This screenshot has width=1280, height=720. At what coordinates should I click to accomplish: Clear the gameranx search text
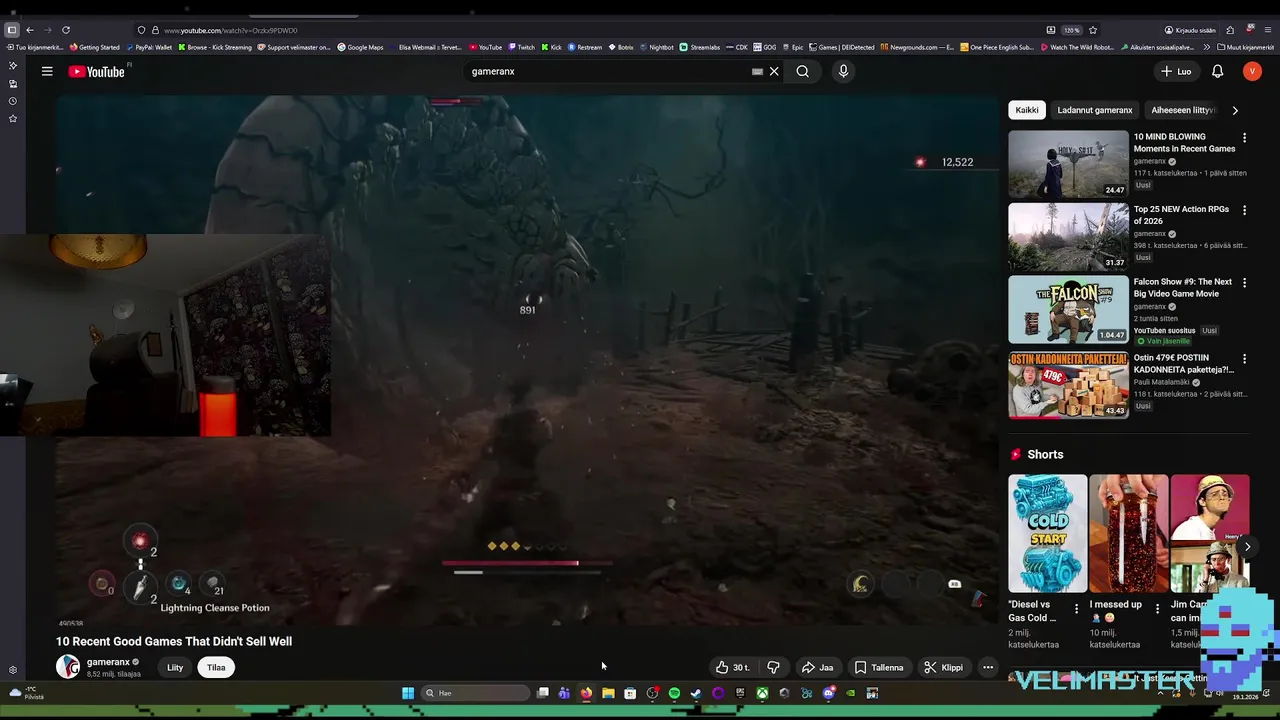click(774, 71)
